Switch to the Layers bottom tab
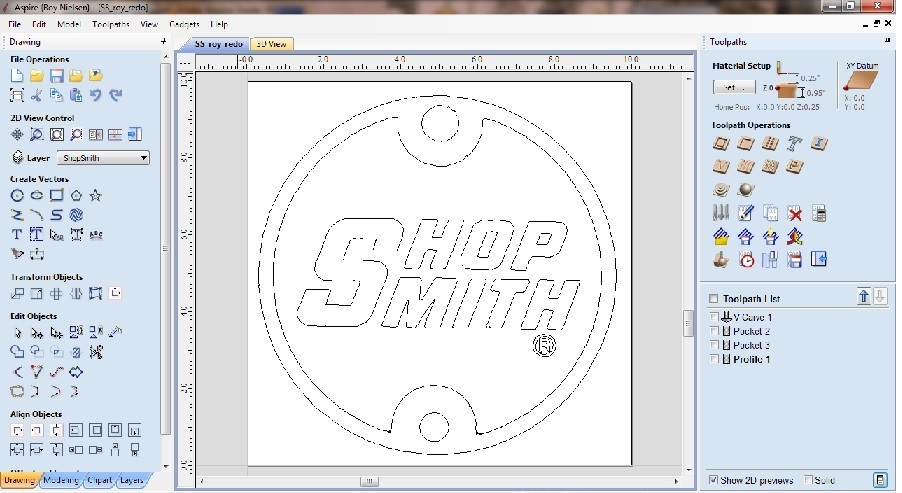 (x=132, y=480)
